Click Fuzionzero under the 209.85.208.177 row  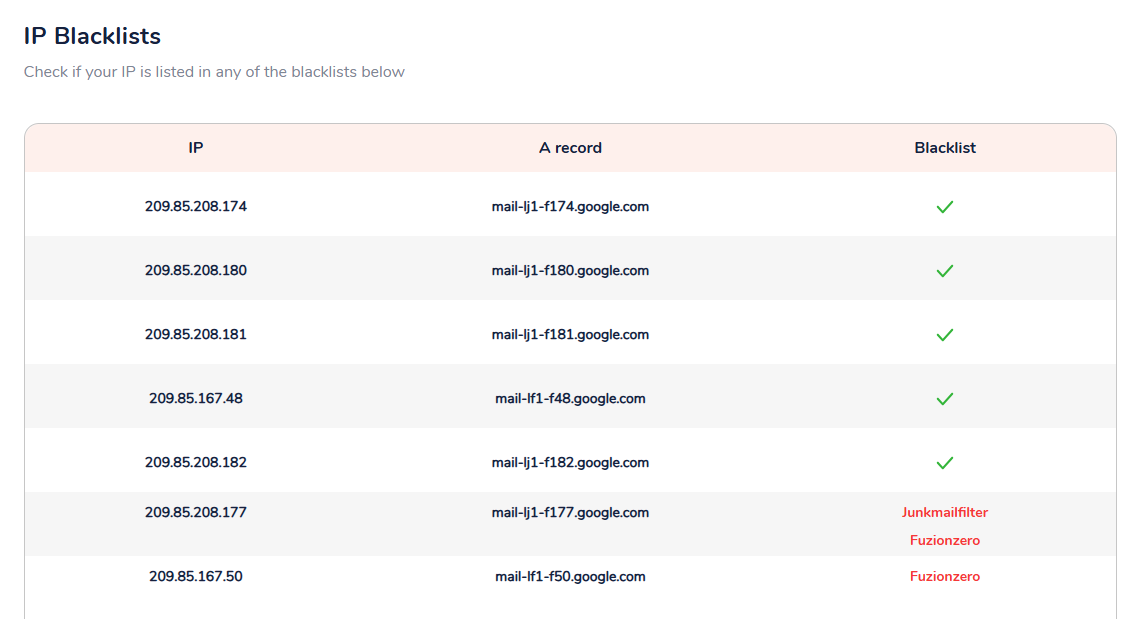pyautogui.click(x=945, y=541)
